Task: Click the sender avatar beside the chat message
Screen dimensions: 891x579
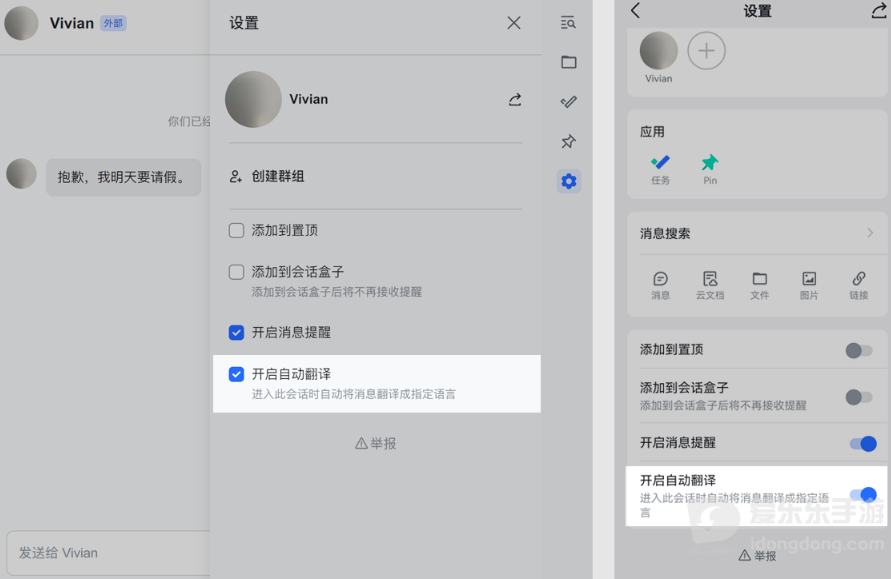Action: [22, 174]
